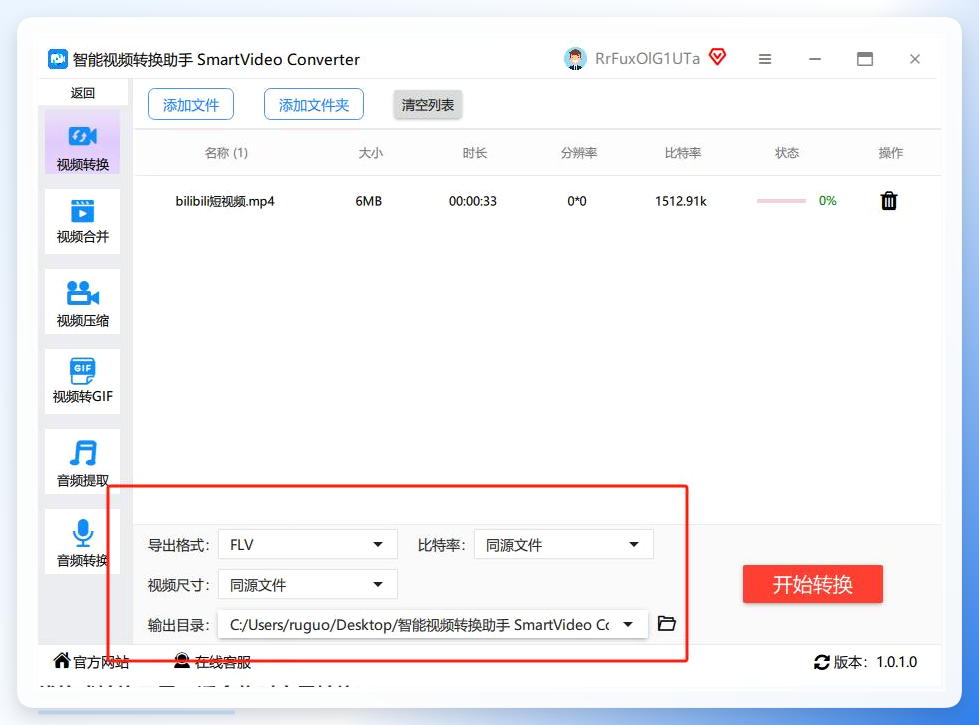Click the 分辨率 resolution column header
Image resolution: width=979 pixels, height=725 pixels.
point(579,153)
